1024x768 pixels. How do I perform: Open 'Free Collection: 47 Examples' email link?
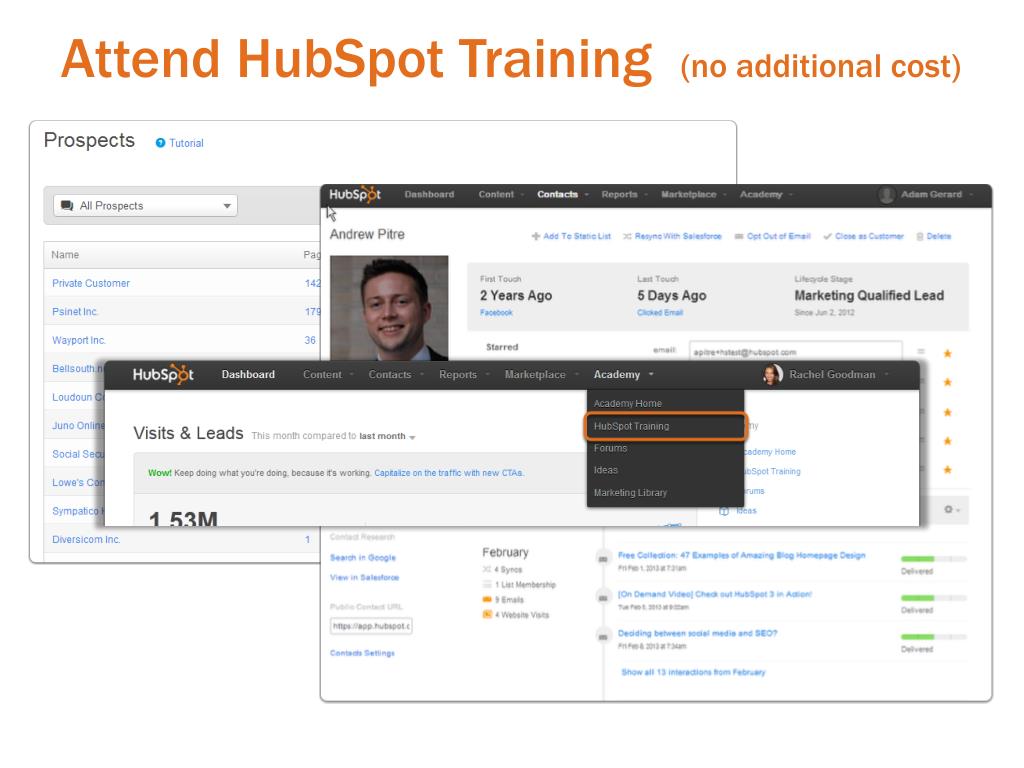[x=741, y=555]
